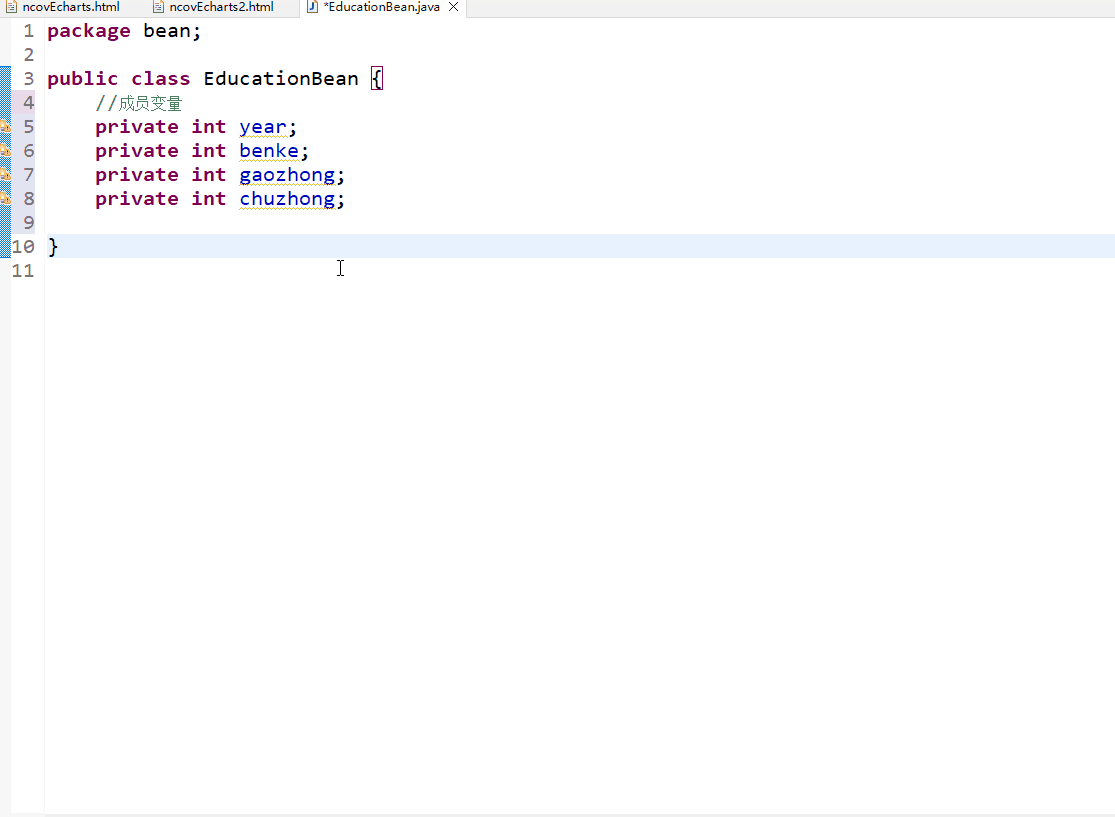Switch to the ncovEcharts2.html tab

[221, 7]
